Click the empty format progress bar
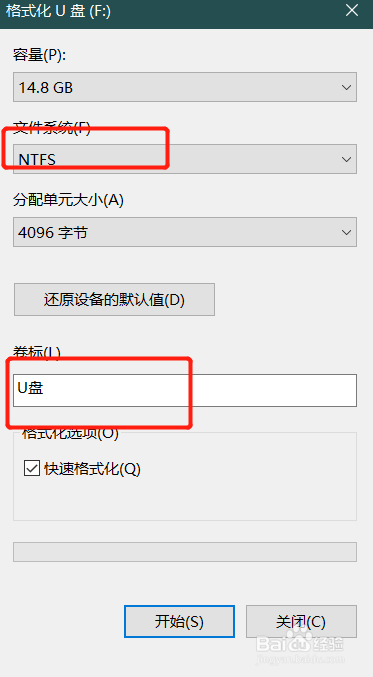 point(185,552)
